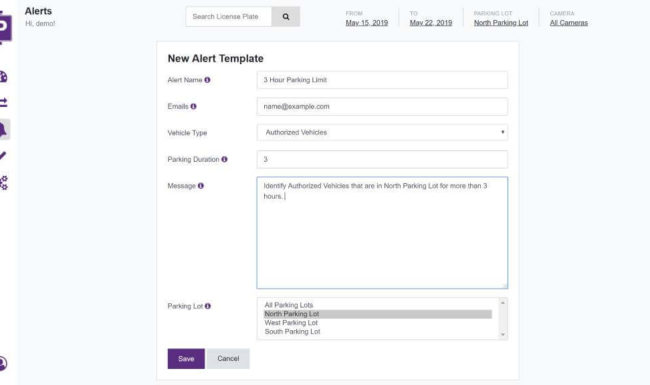Open the From date May 15, 2019
This screenshot has height=385, width=650.
pyautogui.click(x=367, y=23)
